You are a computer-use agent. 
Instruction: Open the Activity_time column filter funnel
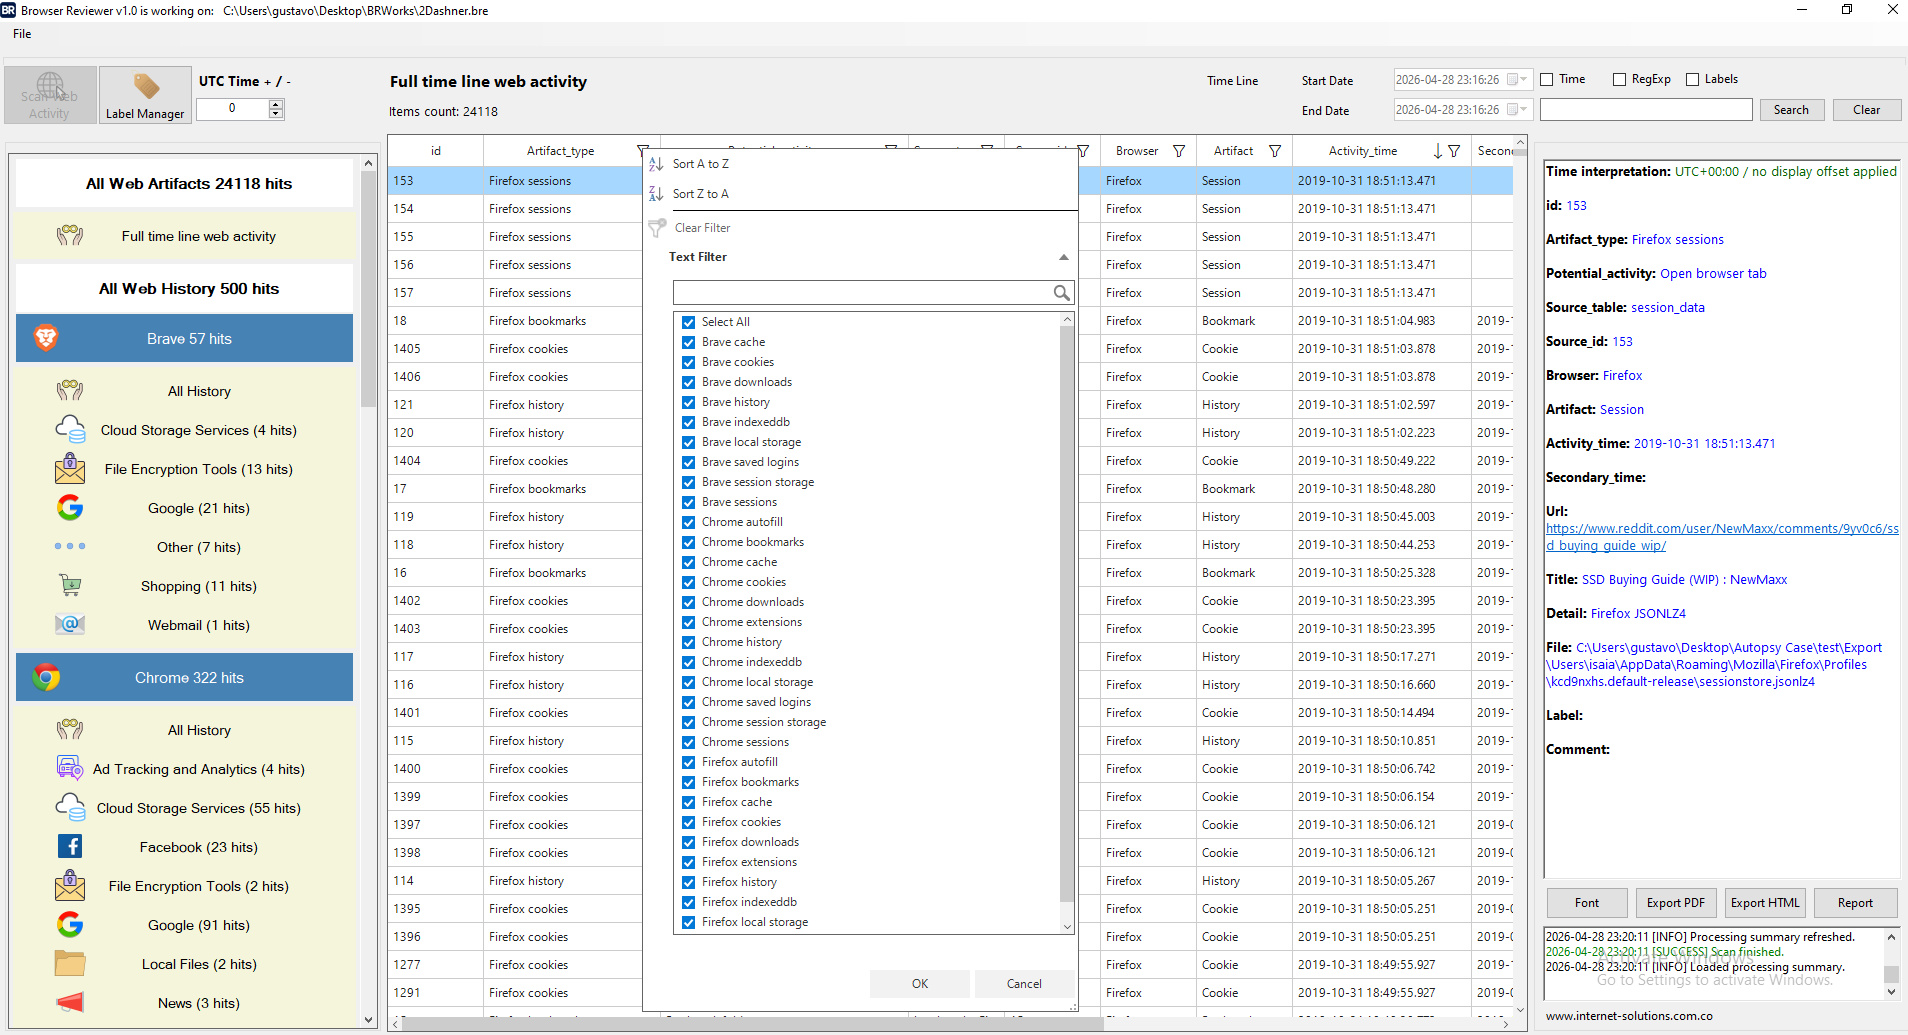1454,151
